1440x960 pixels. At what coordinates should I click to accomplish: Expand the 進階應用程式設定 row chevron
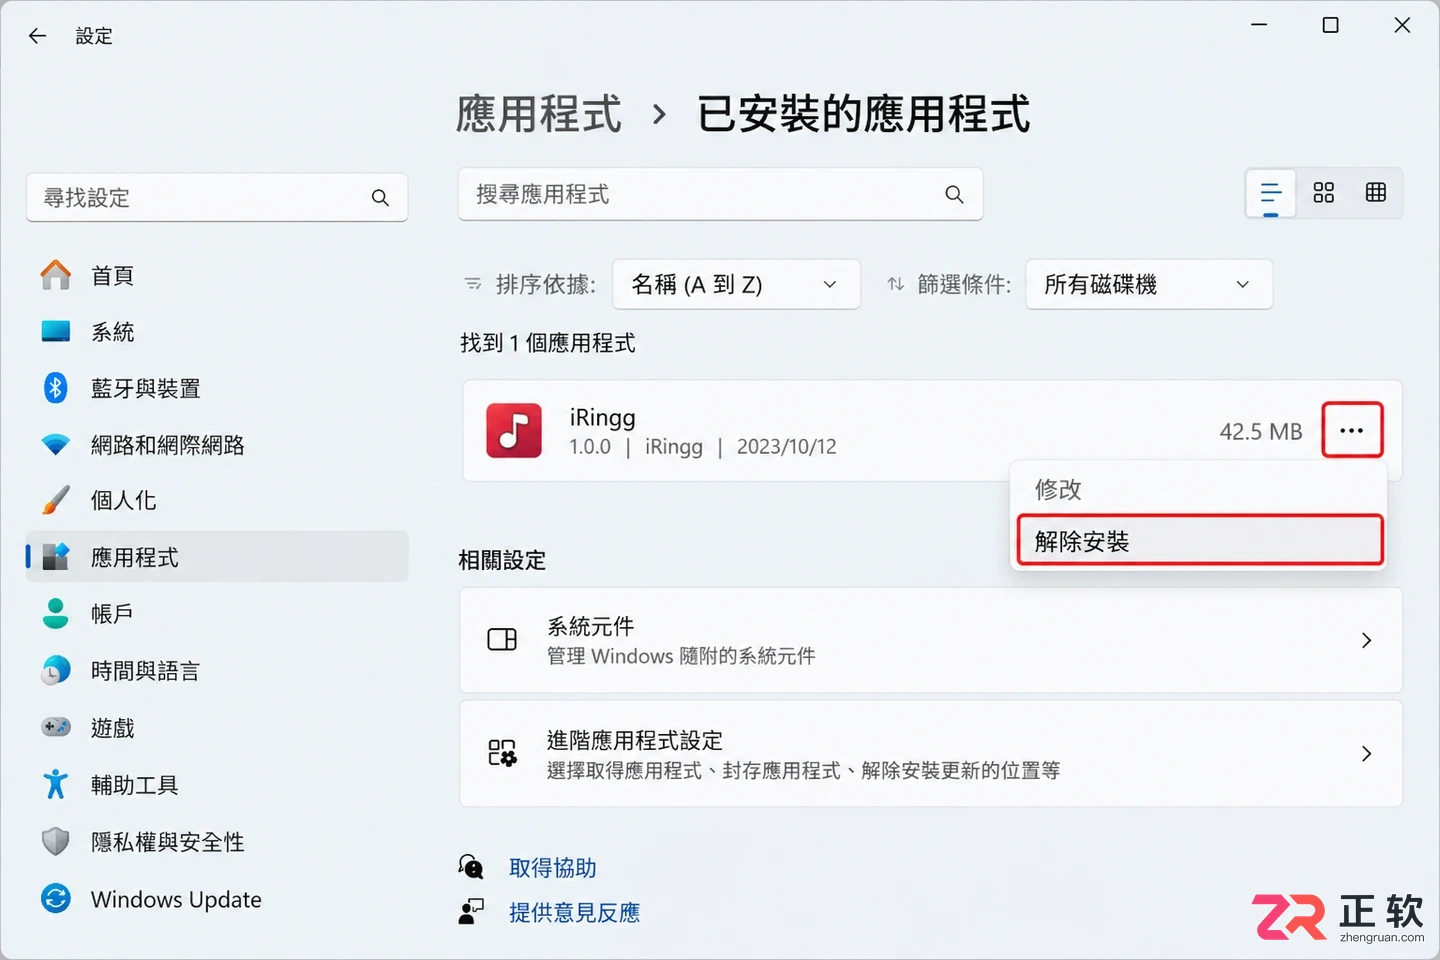coord(1366,753)
